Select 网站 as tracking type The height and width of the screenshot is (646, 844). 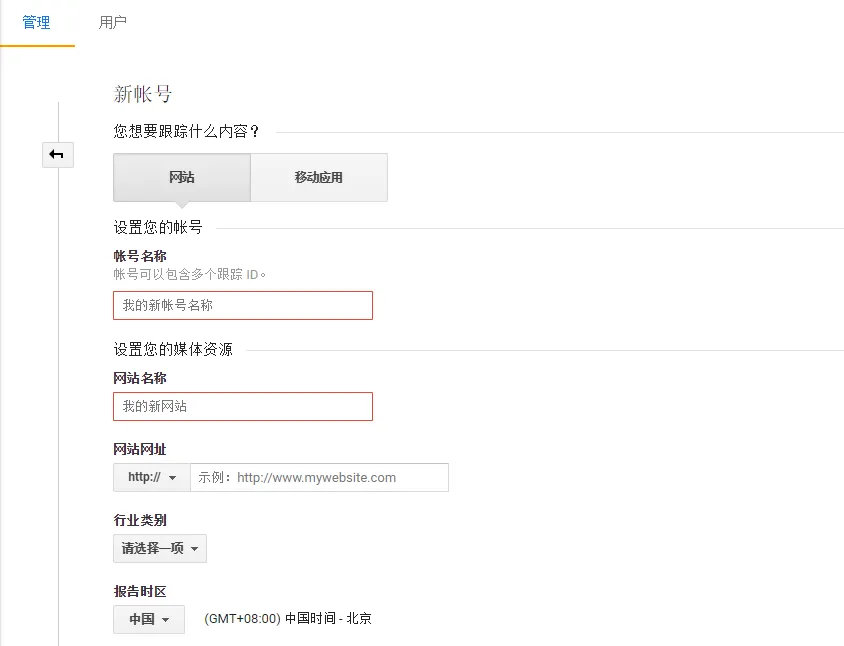(x=182, y=178)
